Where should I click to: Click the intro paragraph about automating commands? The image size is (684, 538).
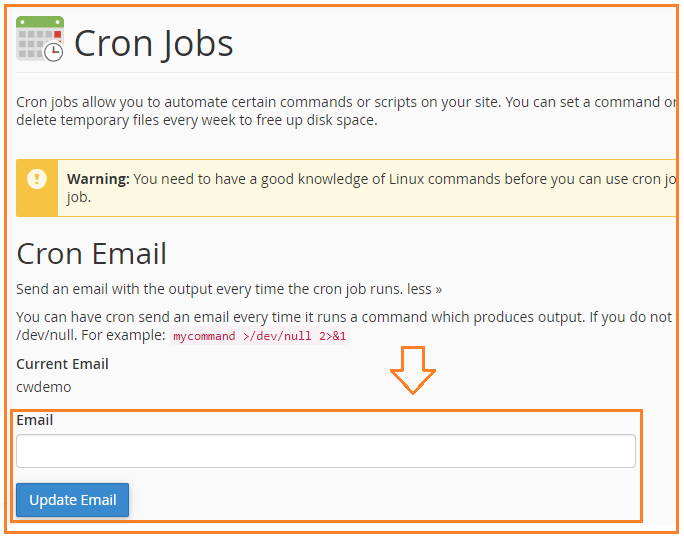tap(346, 111)
